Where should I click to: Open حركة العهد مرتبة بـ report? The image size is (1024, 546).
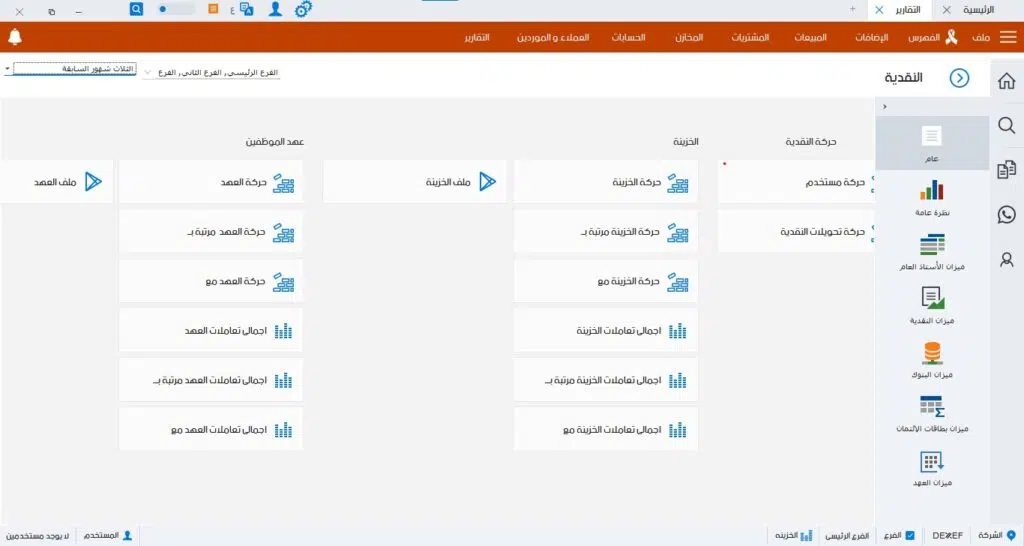pos(210,231)
